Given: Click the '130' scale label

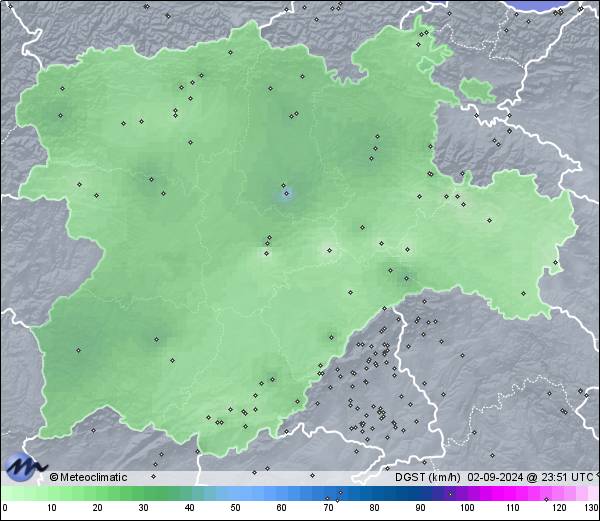Looking at the screenshot, I should [592, 508].
